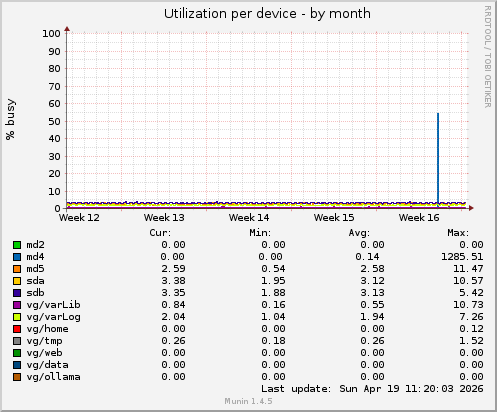
Task: Click the md5 Cur value 2.59
Action: pyautogui.click(x=173, y=269)
